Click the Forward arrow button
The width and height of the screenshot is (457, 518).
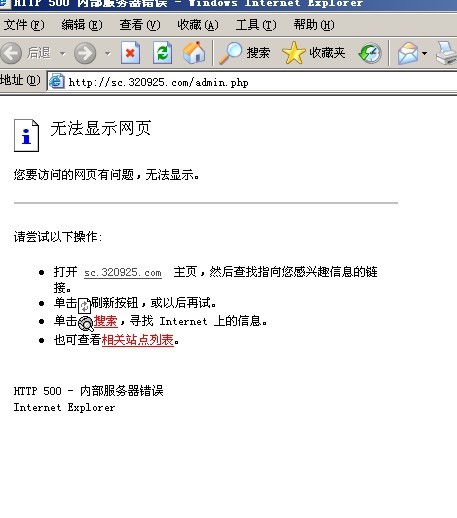pos(85,53)
